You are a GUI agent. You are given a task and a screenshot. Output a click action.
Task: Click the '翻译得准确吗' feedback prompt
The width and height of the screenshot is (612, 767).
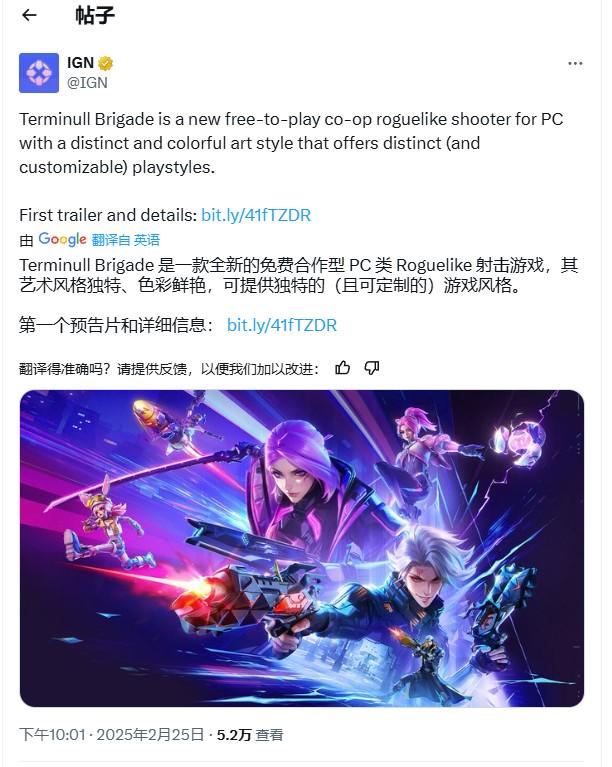(x=169, y=369)
